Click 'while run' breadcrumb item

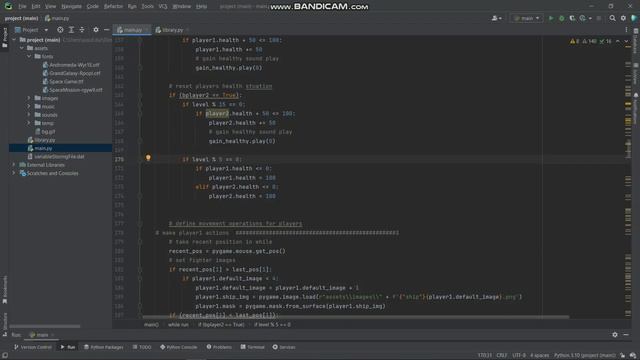pyautogui.click(x=178, y=324)
